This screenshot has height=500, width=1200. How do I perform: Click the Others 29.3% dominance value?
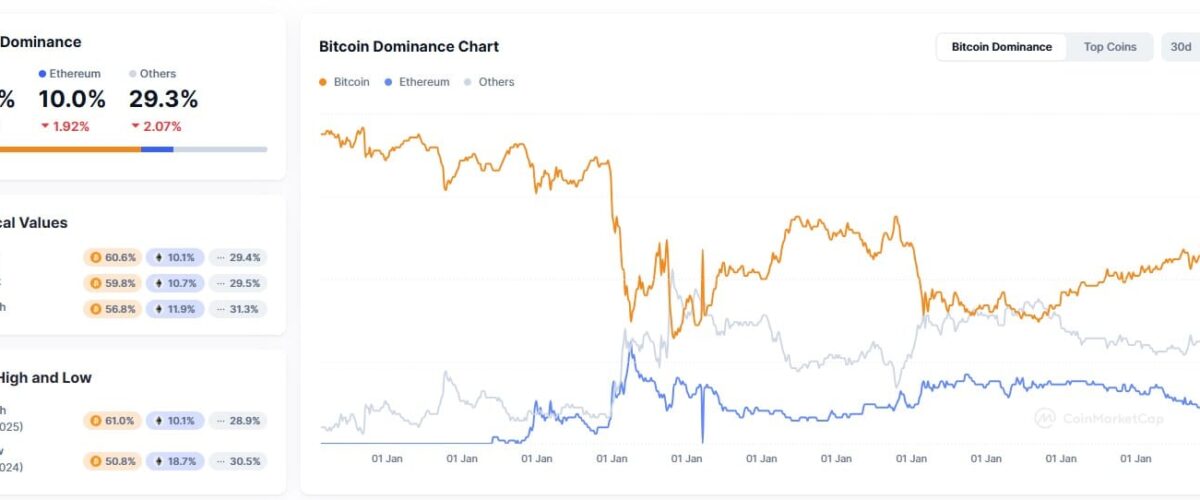[x=163, y=99]
